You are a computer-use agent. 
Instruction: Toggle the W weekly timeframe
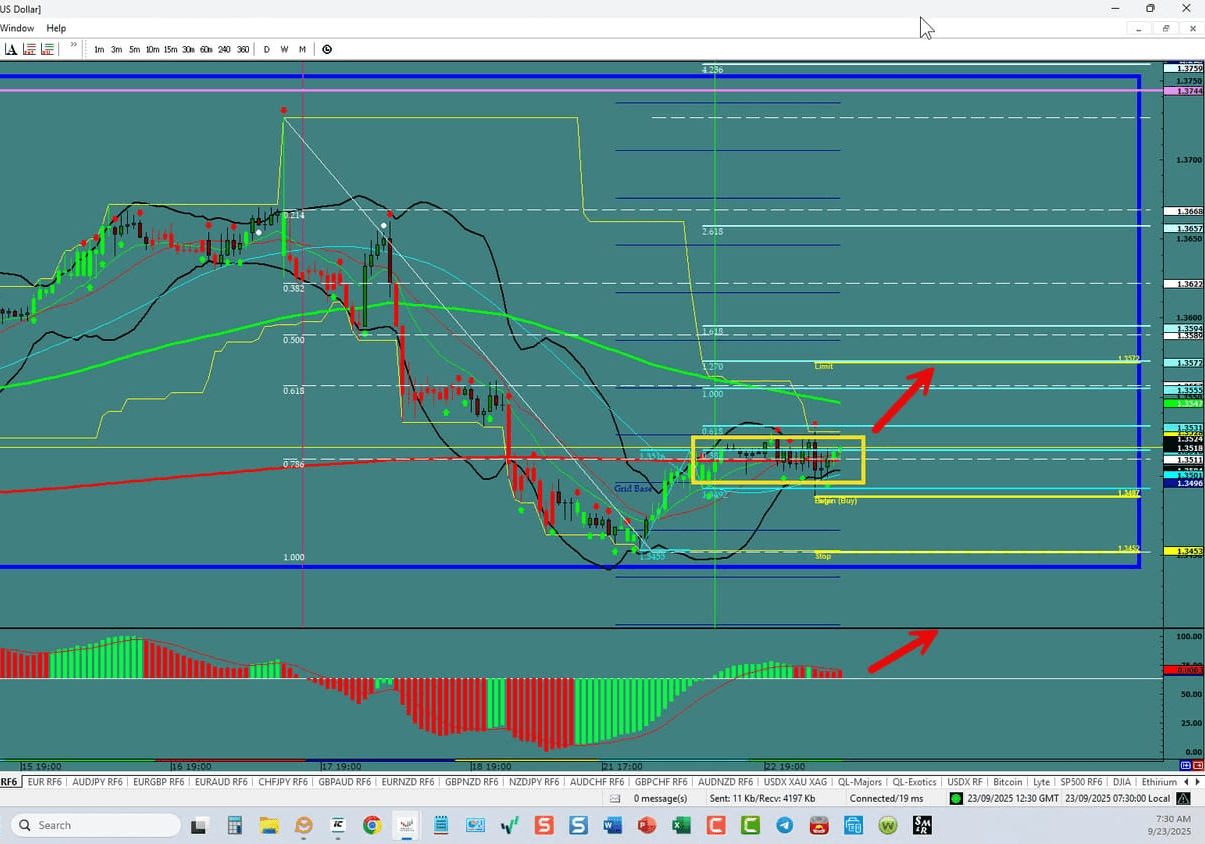coord(286,49)
